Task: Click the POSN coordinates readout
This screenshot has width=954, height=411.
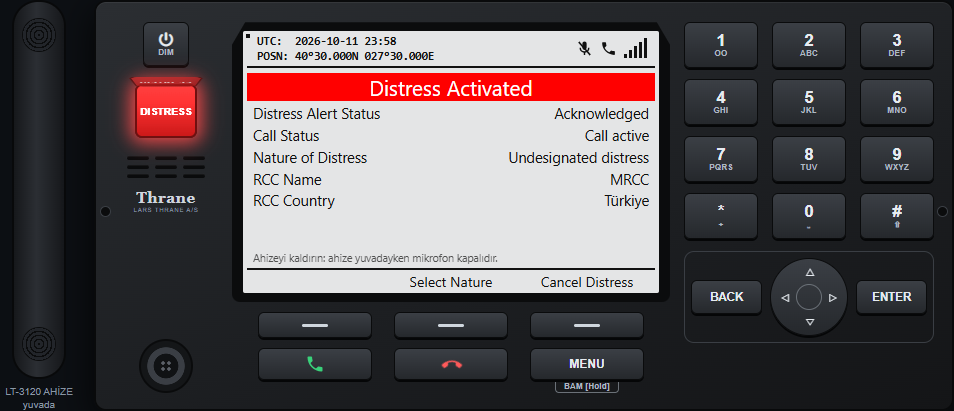Action: 346,56
